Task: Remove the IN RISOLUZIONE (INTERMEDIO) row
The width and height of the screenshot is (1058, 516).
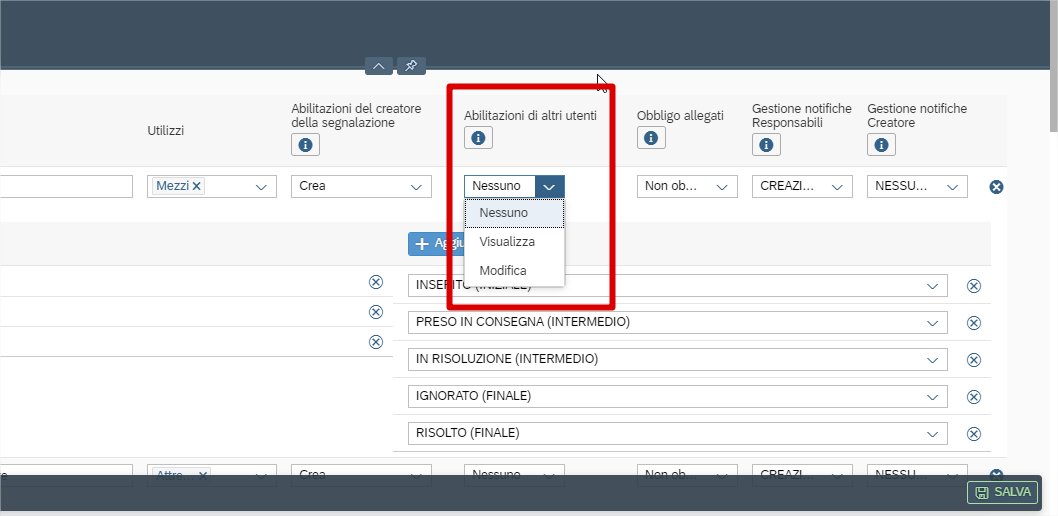Action: click(x=974, y=360)
